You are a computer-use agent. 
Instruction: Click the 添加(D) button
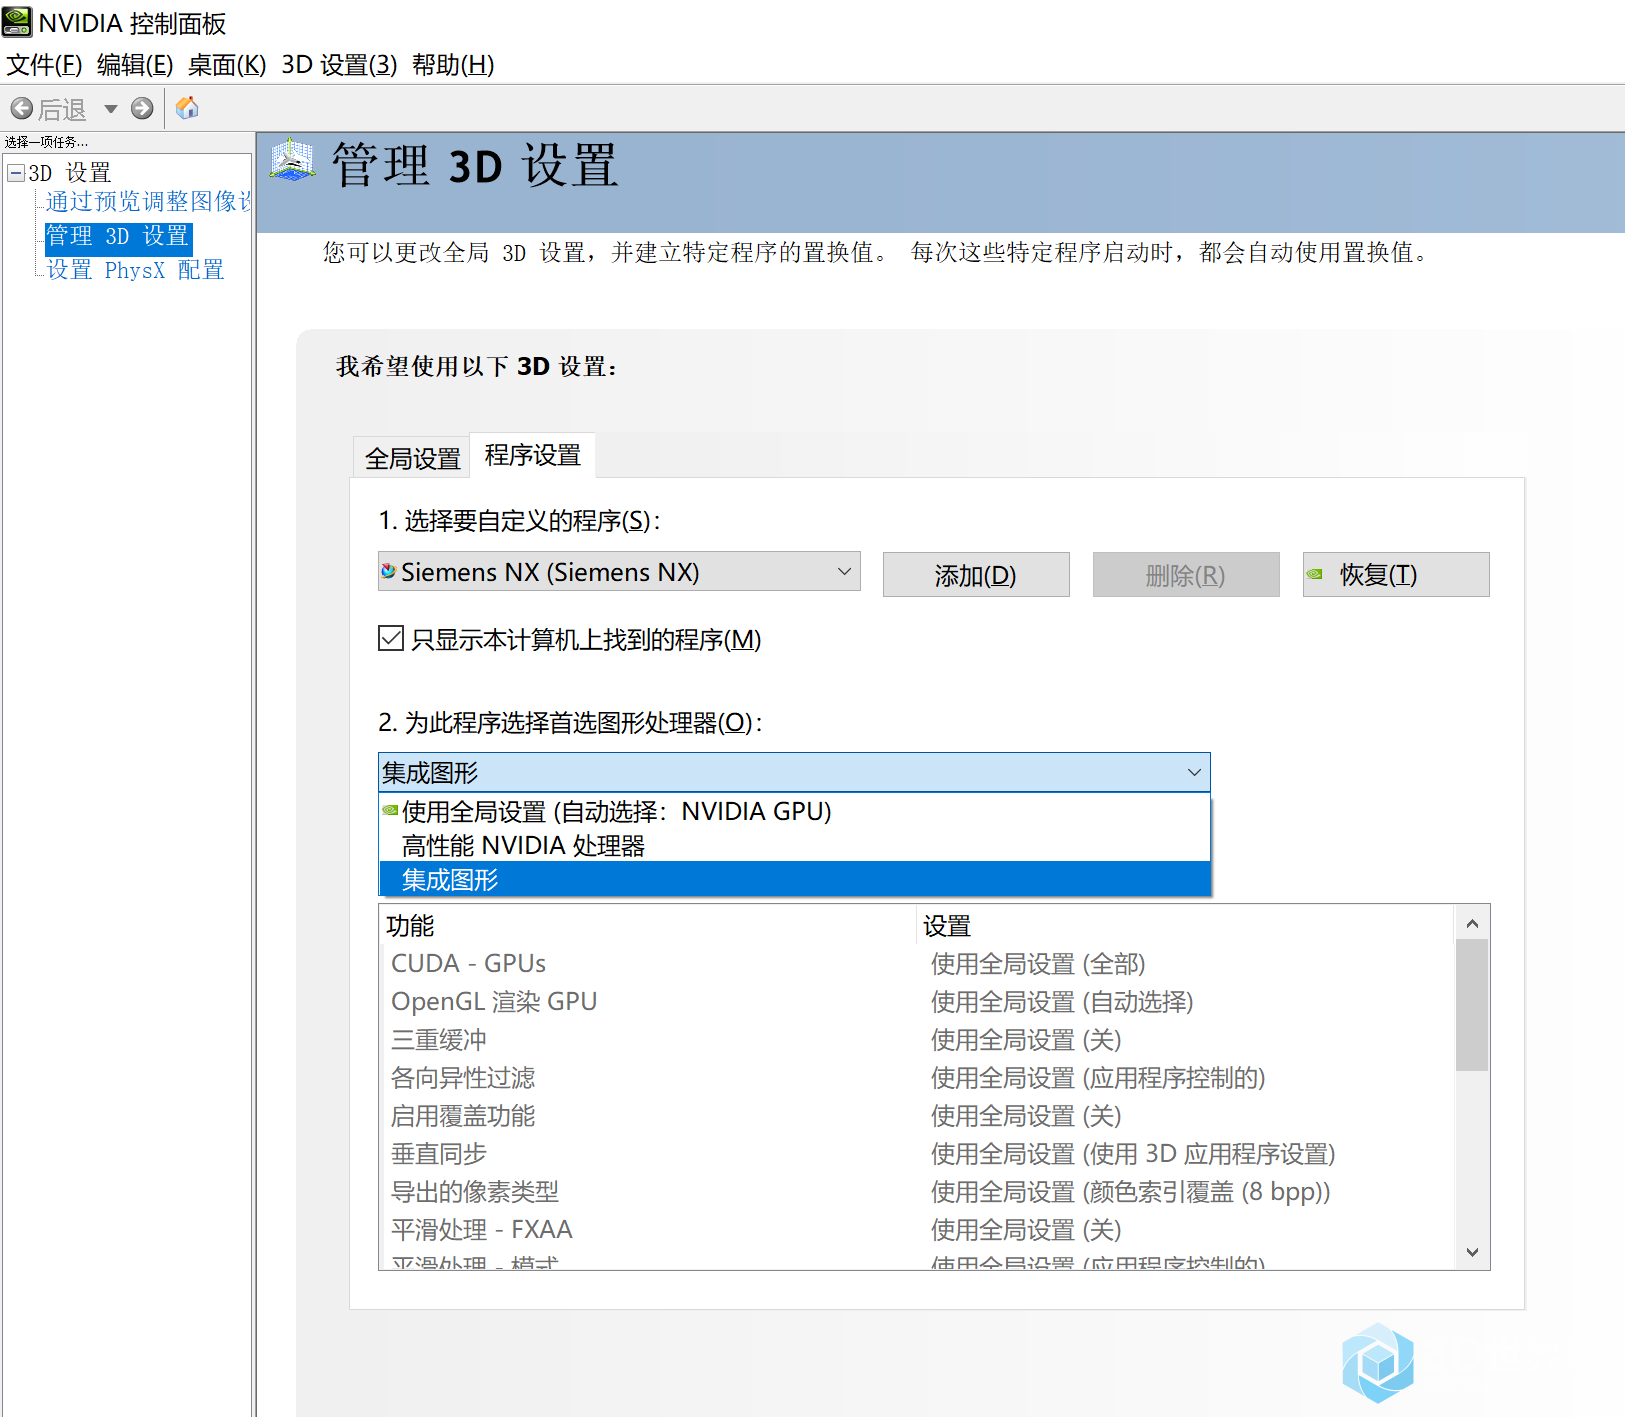(x=976, y=575)
